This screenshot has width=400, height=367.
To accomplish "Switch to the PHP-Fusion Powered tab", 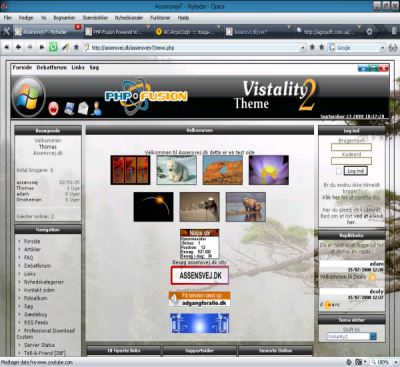I will pyautogui.click(x=117, y=32).
